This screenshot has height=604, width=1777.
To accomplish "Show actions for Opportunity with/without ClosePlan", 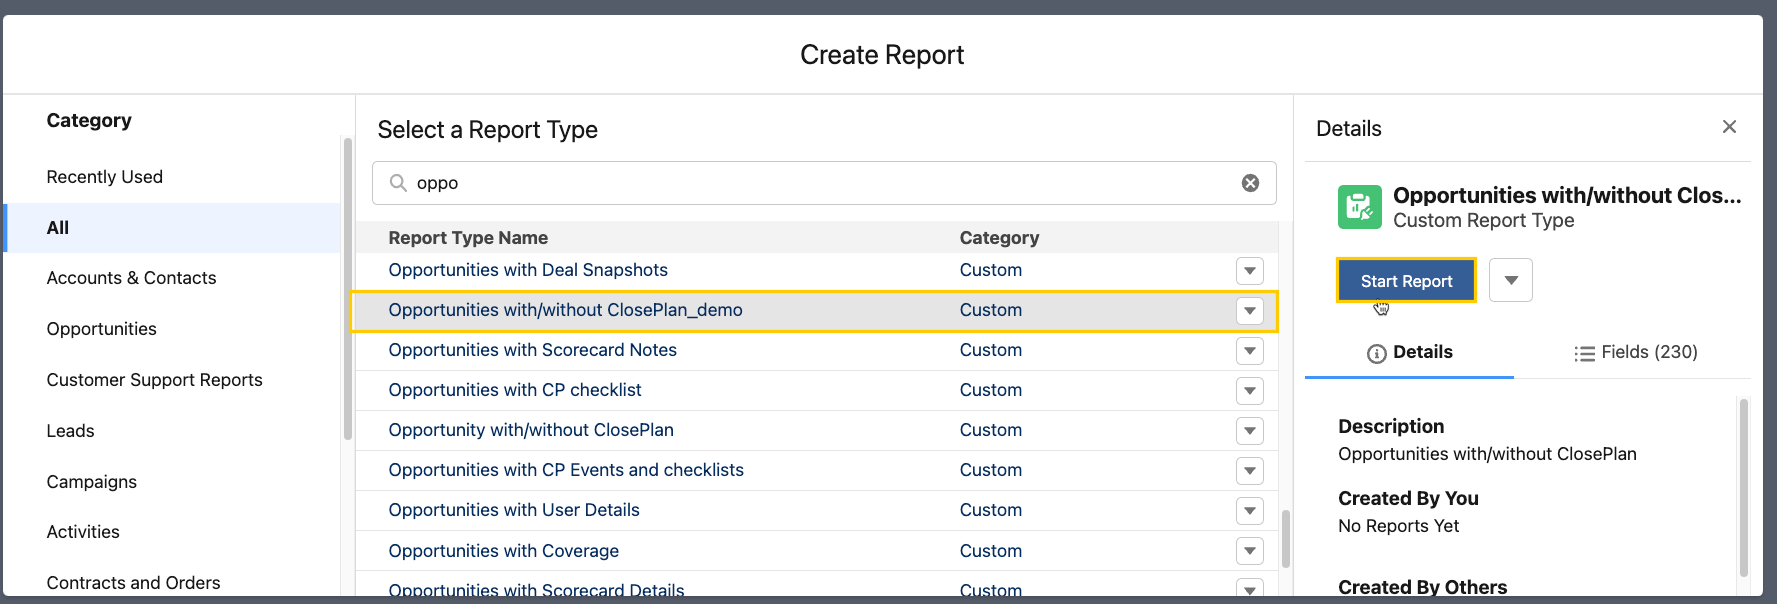I will click(x=1249, y=431).
